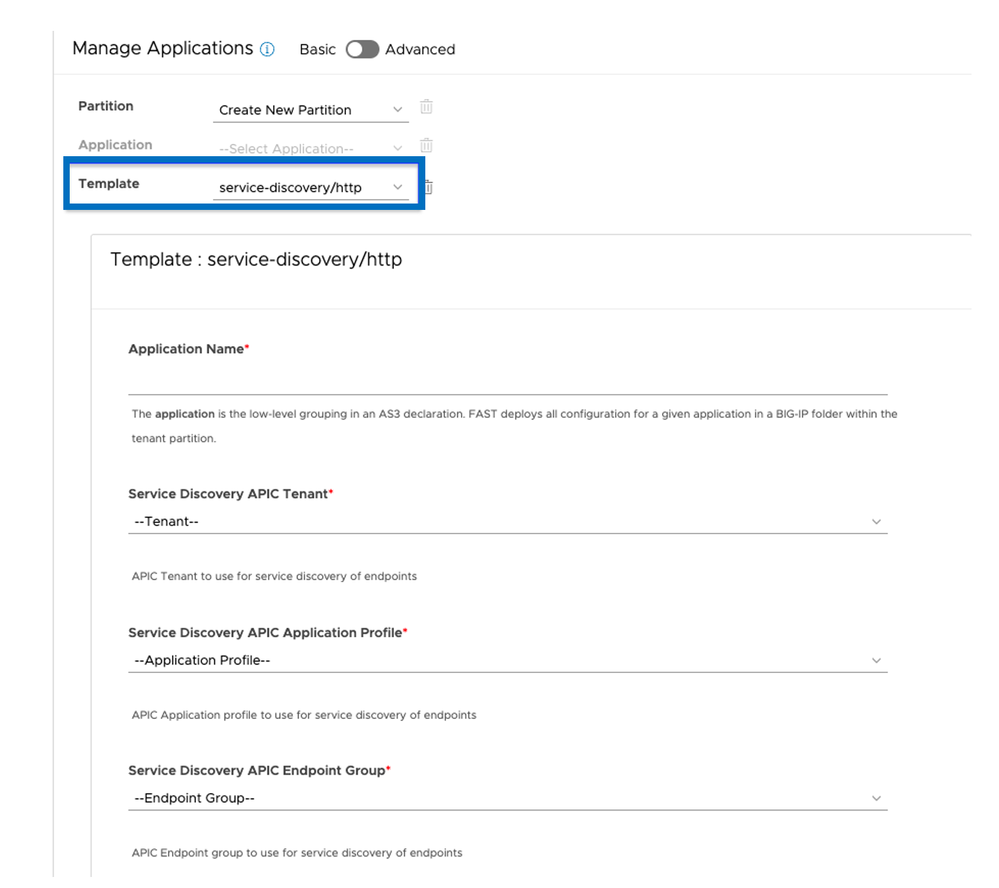Click the chevron arrow on the Endpoint Group dropdown
This screenshot has width=999, height=888.
pos(876,798)
